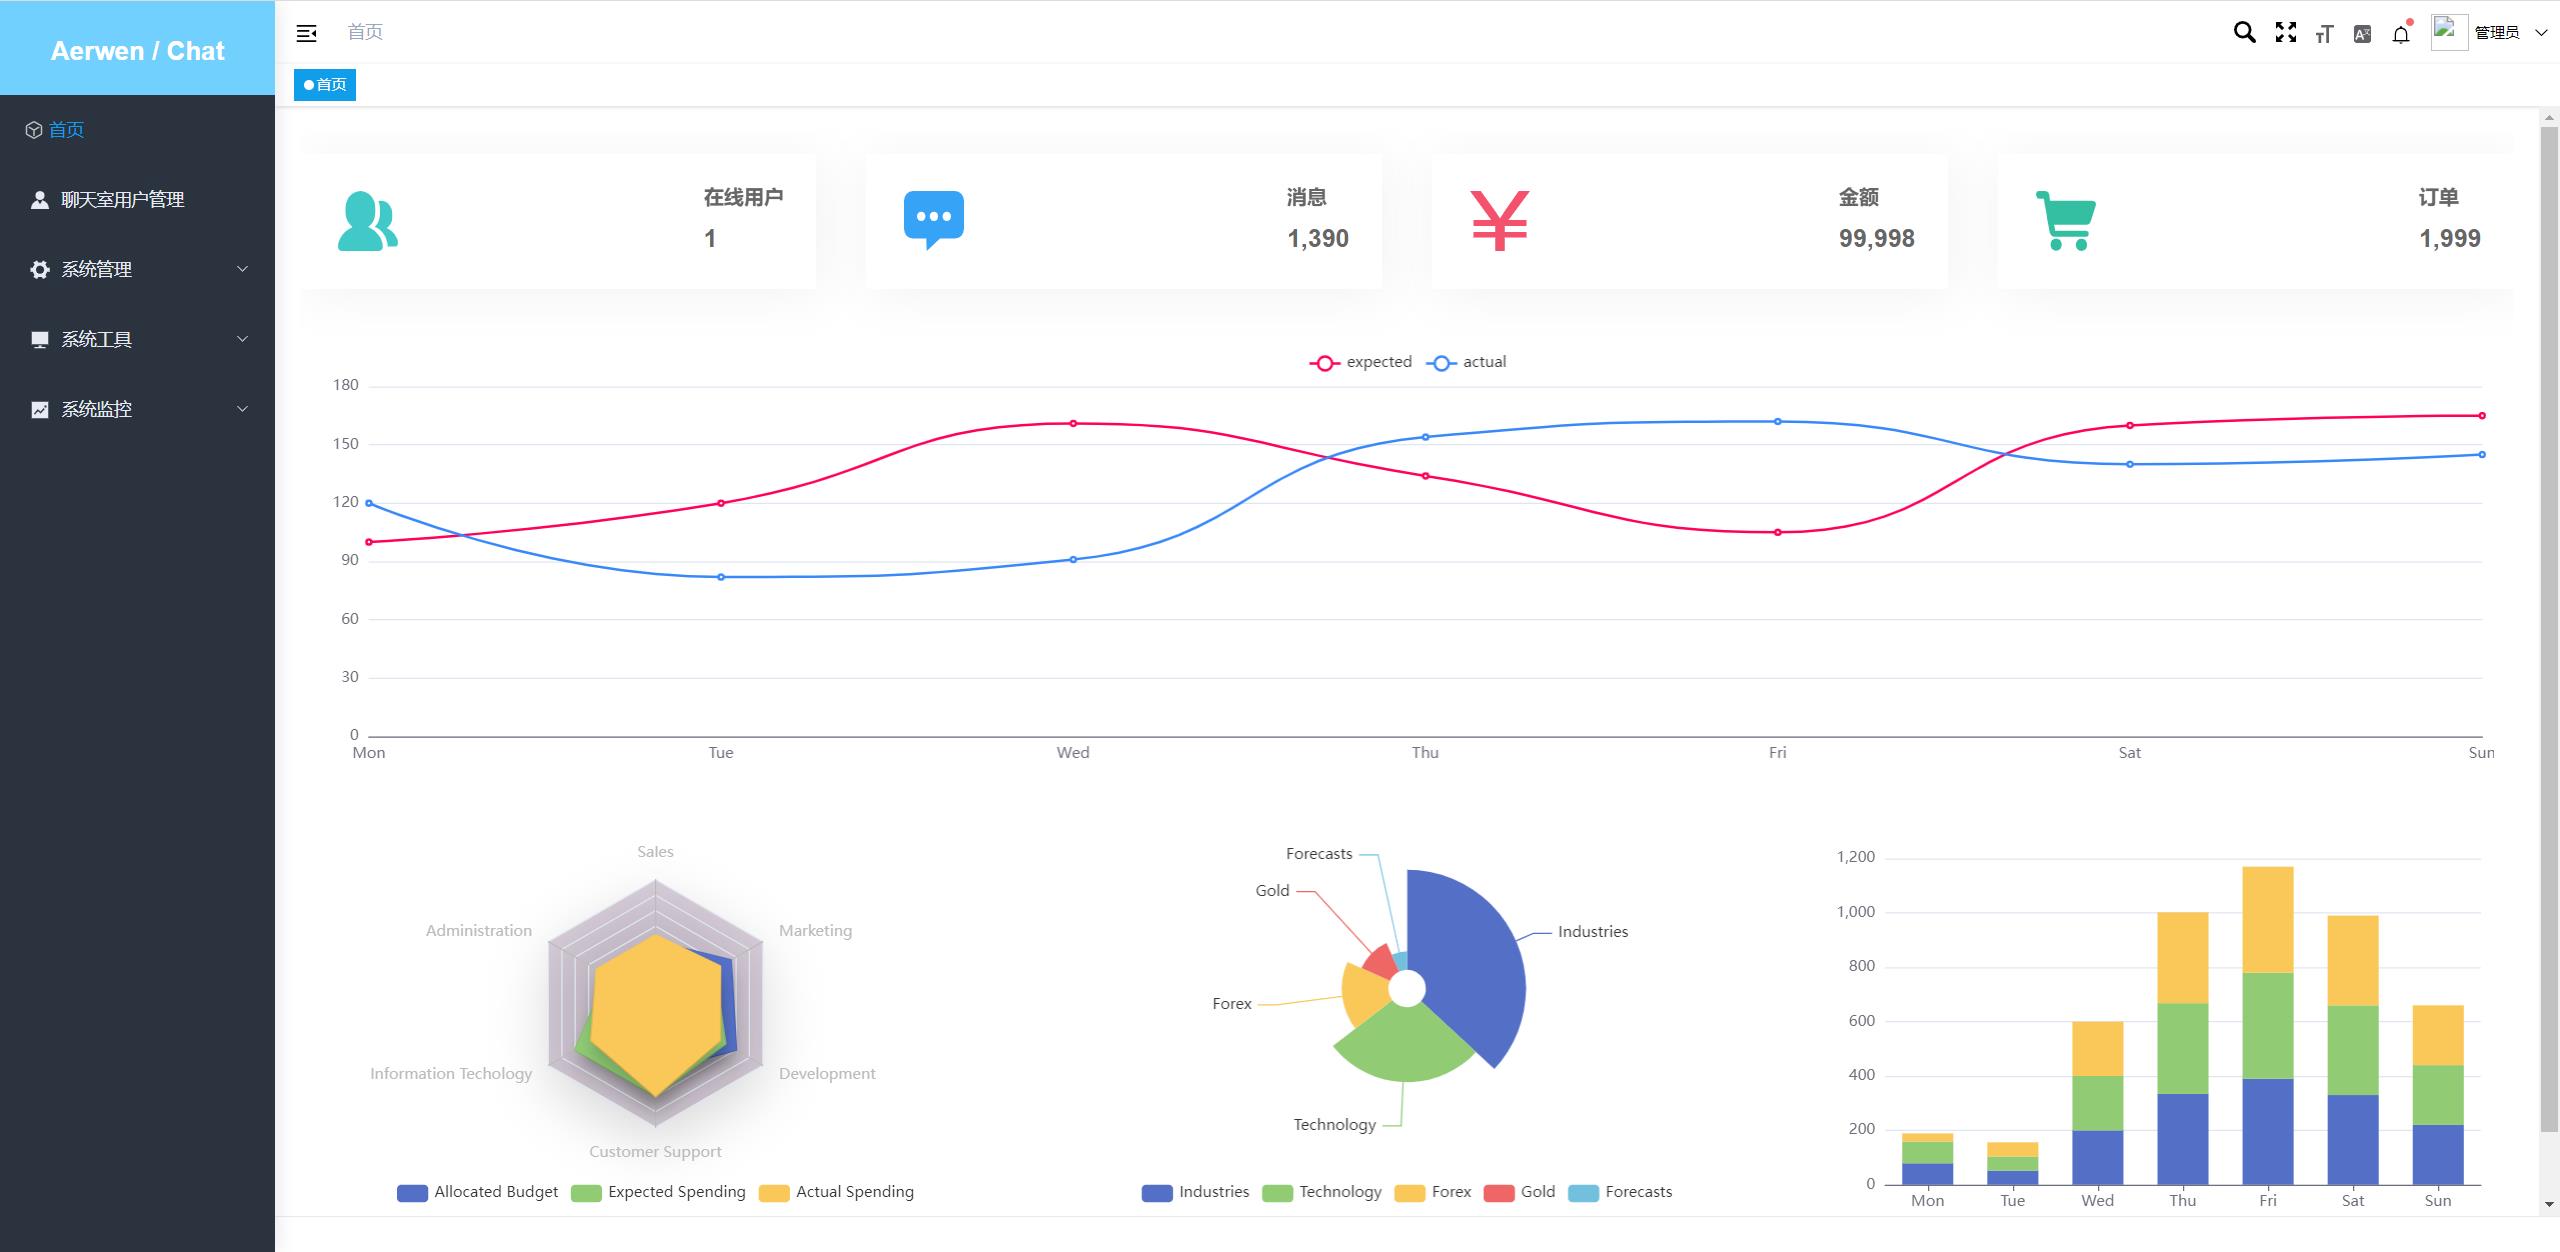Click the cube icon beside 首页
2560x1252 pixels.
(34, 130)
